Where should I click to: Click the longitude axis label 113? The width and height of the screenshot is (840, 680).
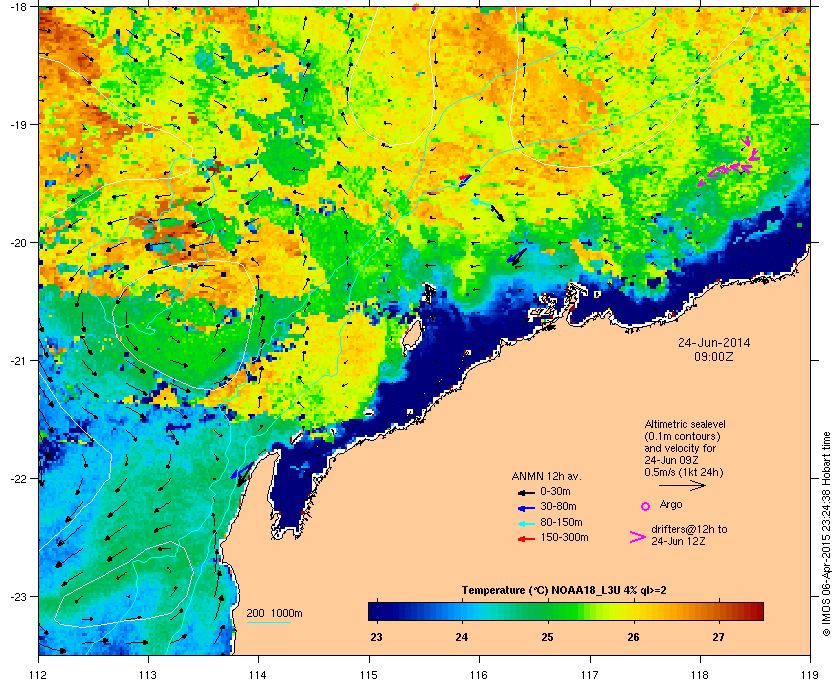click(x=148, y=674)
